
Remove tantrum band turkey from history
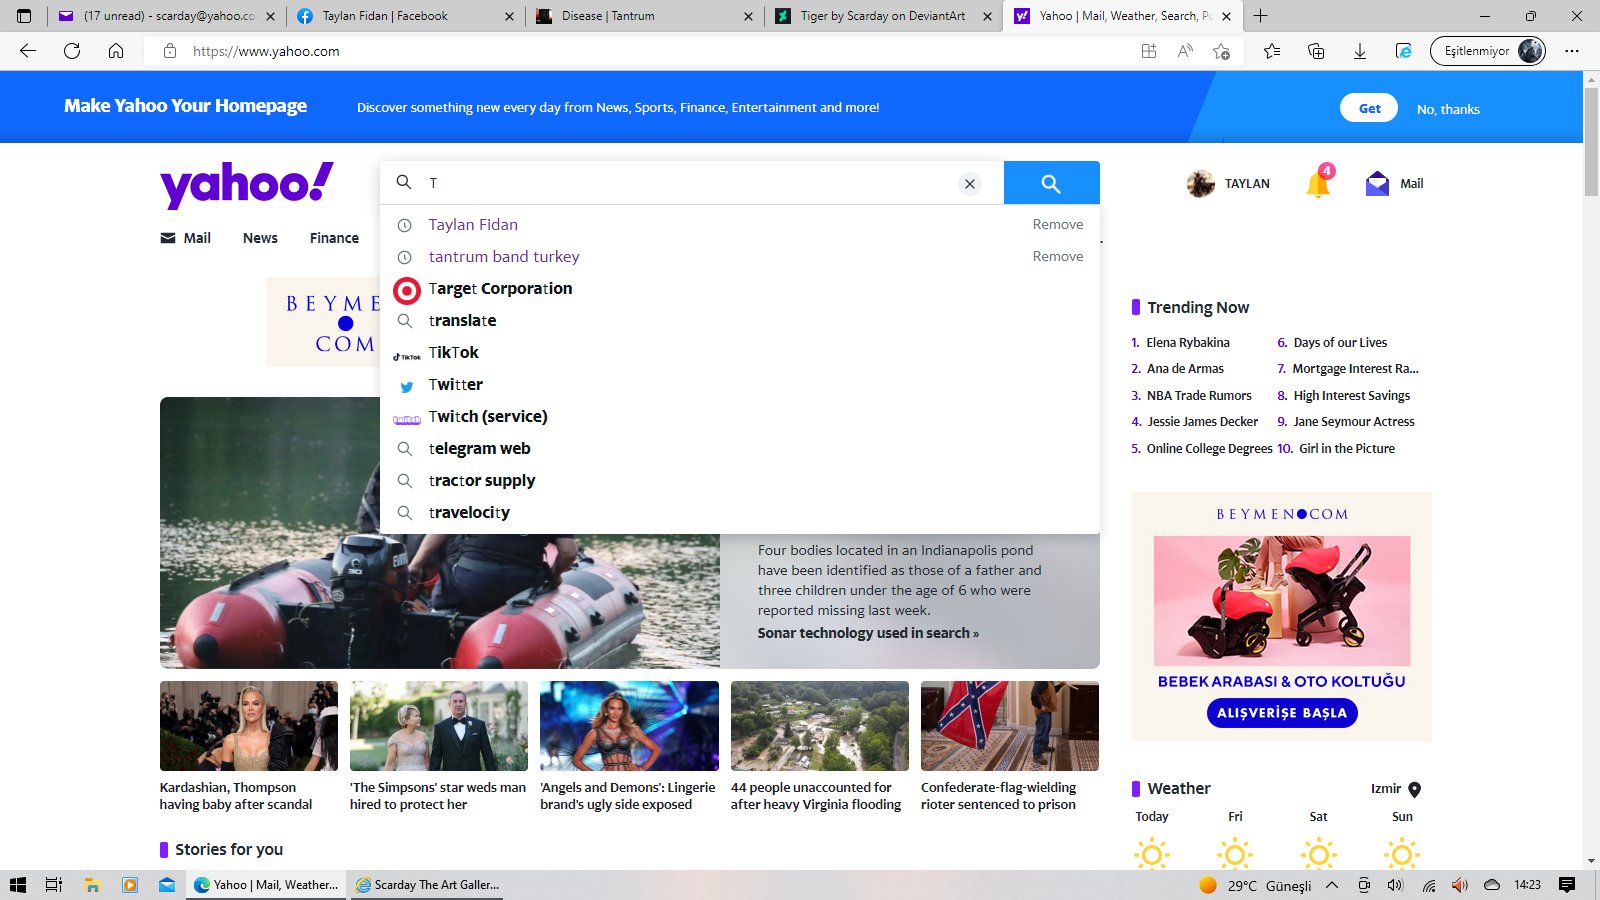point(1058,257)
